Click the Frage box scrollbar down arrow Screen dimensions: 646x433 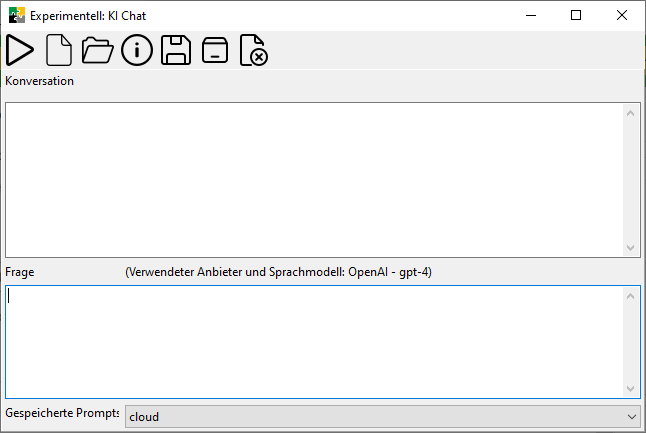(x=630, y=389)
